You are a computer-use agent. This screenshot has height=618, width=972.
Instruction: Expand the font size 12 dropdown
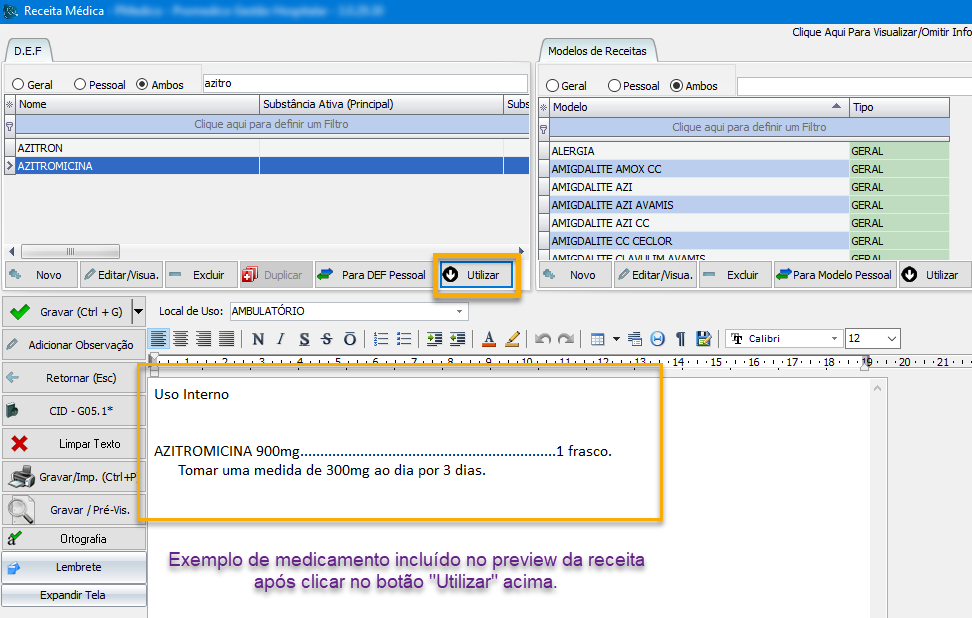891,339
